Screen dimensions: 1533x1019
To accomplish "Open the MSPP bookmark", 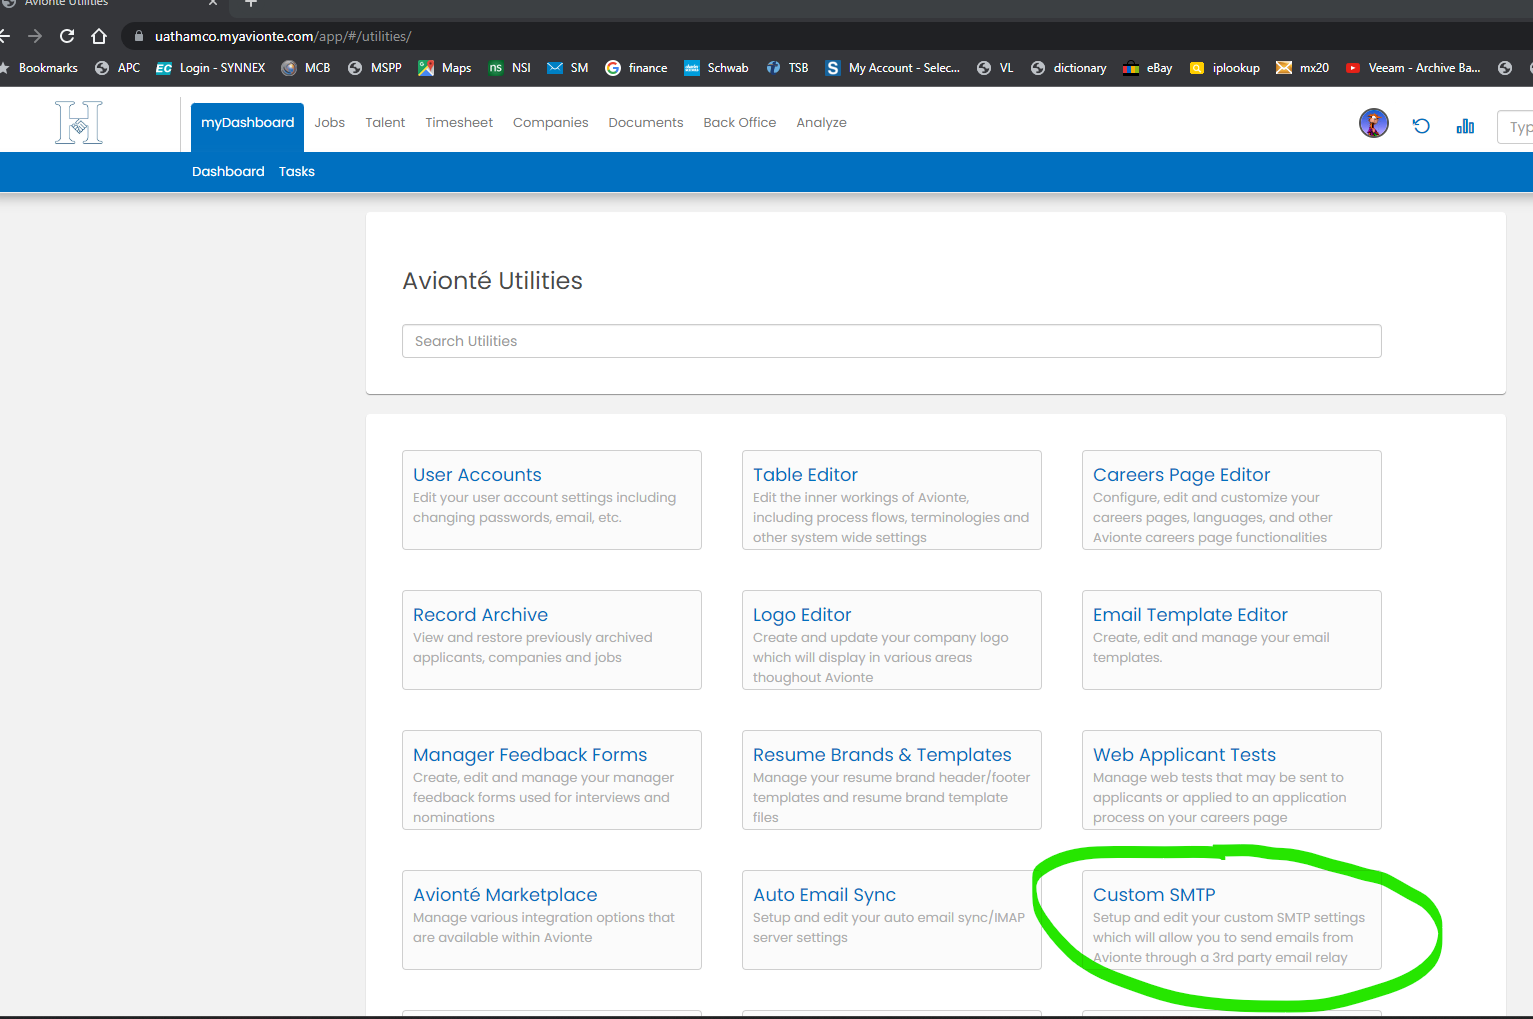I will [x=375, y=68].
